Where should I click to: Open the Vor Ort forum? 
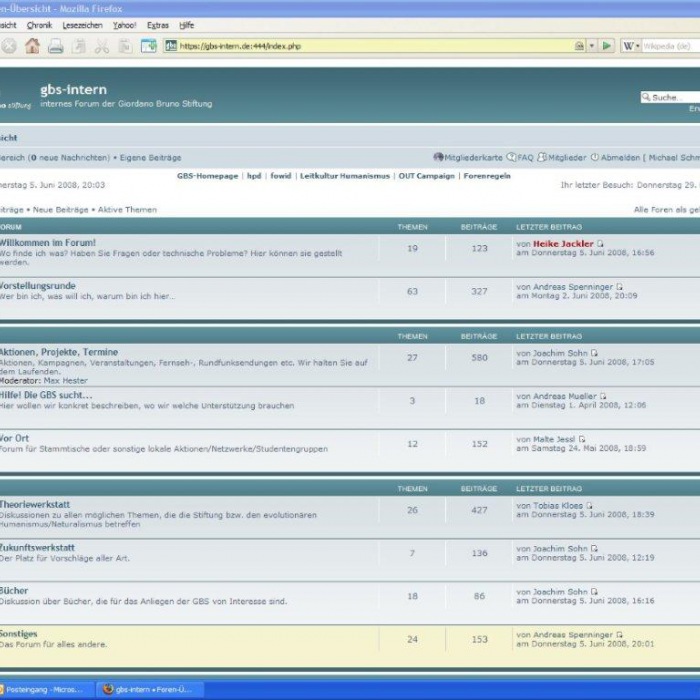[14, 438]
